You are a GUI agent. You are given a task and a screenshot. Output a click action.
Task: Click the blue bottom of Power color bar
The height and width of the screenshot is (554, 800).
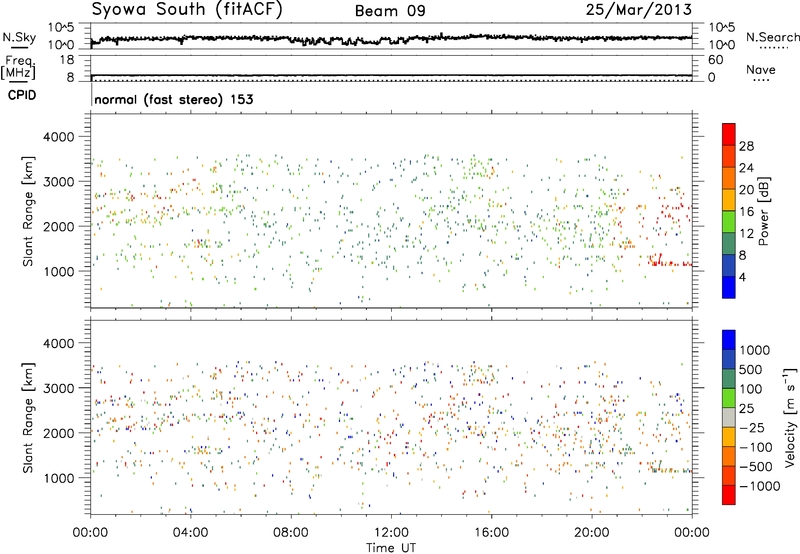pyautogui.click(x=729, y=287)
